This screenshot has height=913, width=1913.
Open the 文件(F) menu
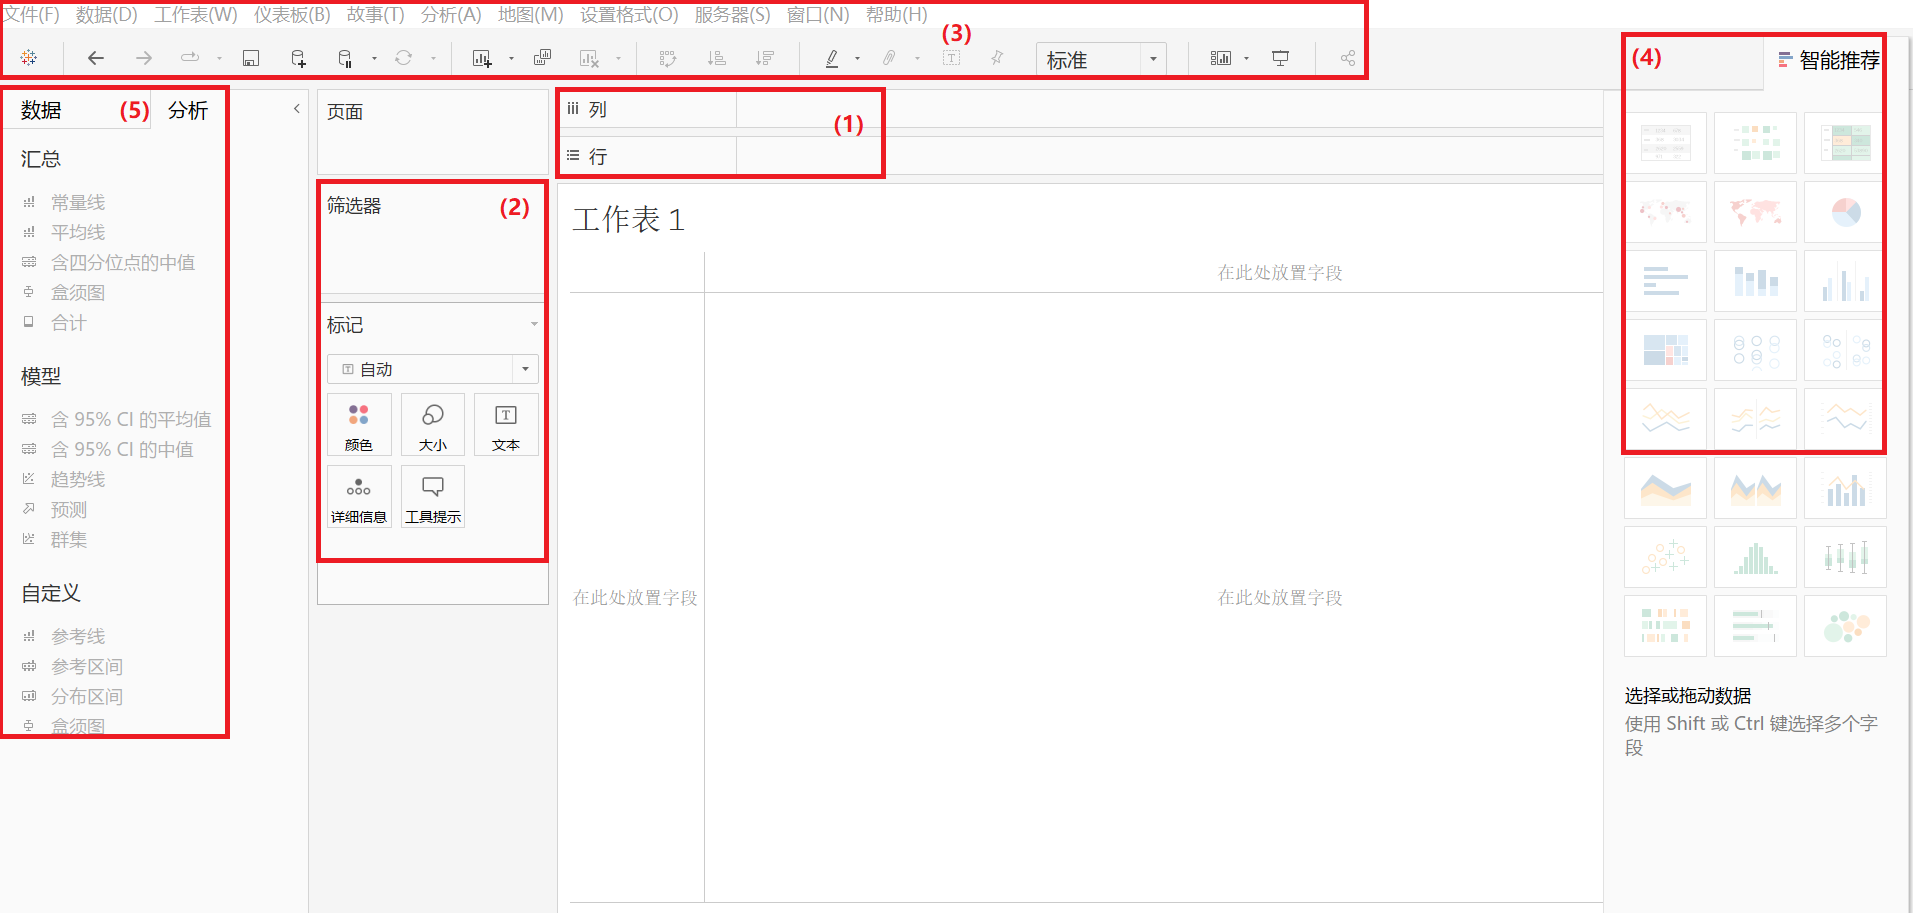[31, 15]
